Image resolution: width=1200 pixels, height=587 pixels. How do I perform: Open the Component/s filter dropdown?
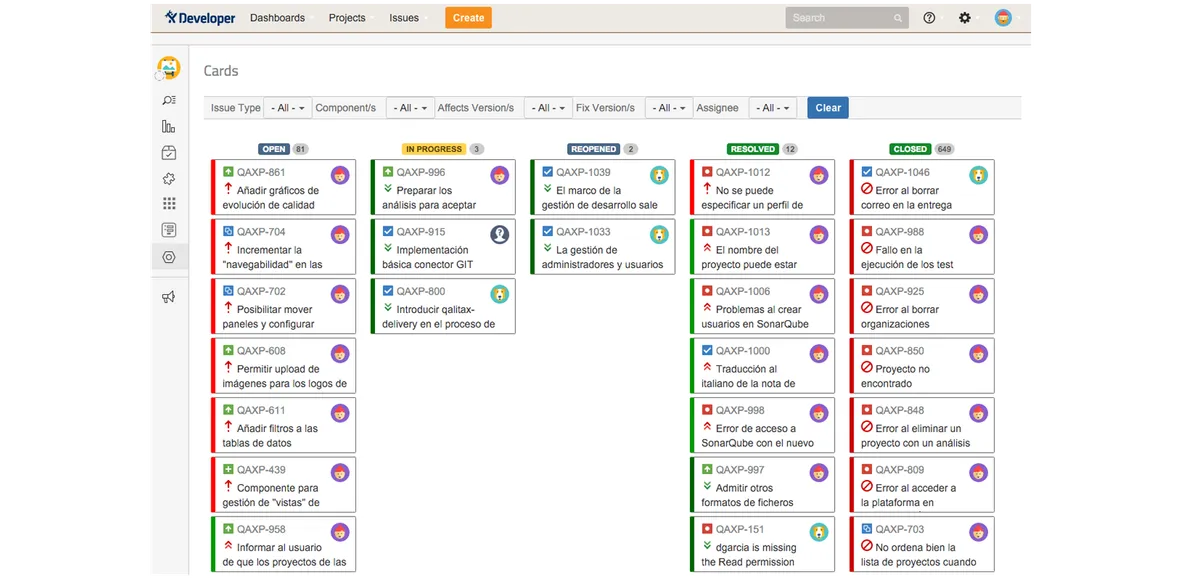coord(409,108)
